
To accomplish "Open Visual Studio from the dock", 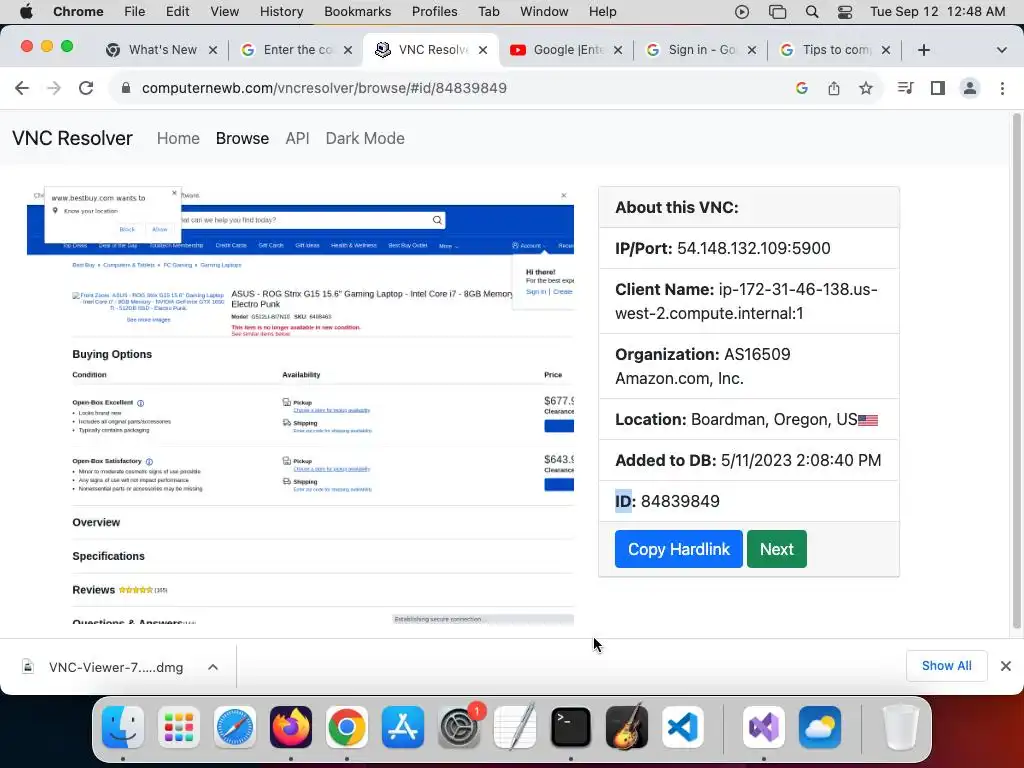I will (x=764, y=727).
